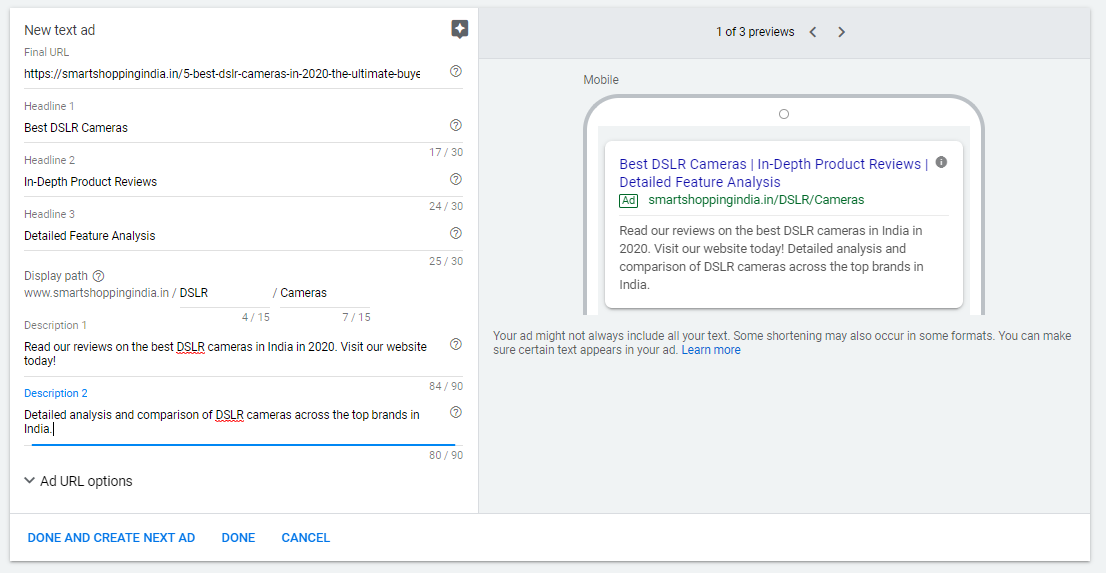Click Done and Create Next Ad

[111, 538]
